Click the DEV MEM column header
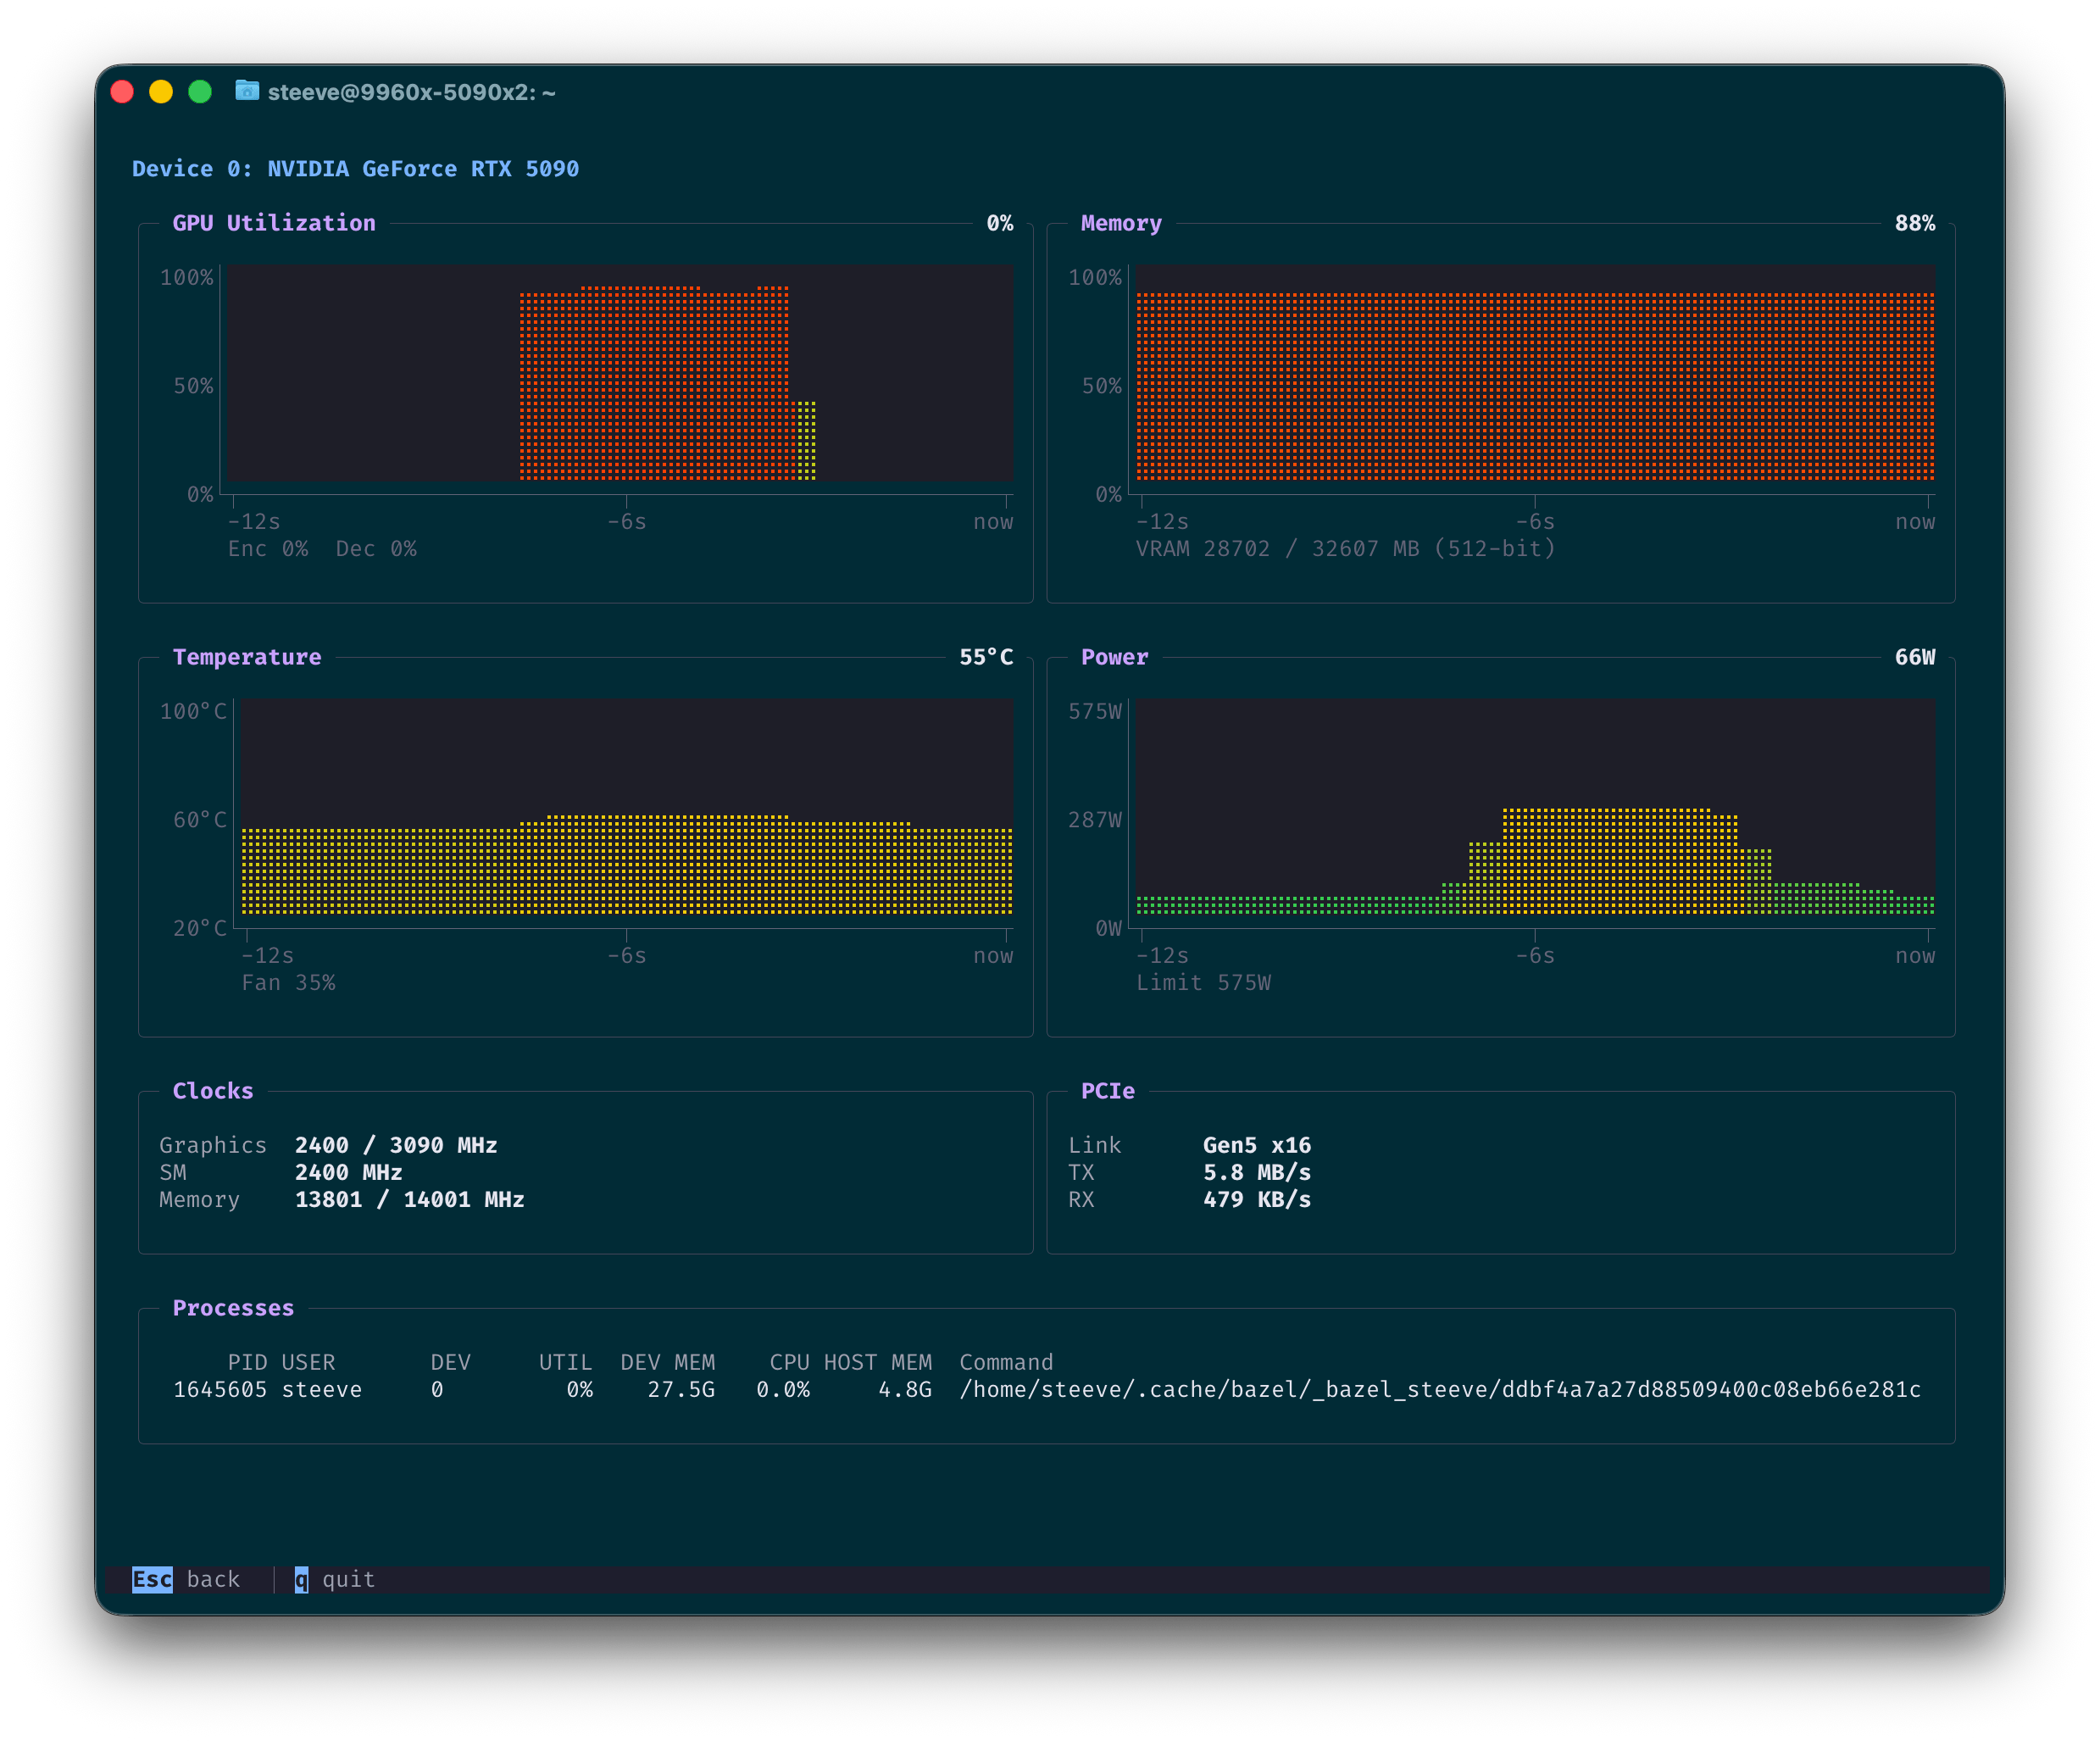 (x=667, y=1362)
